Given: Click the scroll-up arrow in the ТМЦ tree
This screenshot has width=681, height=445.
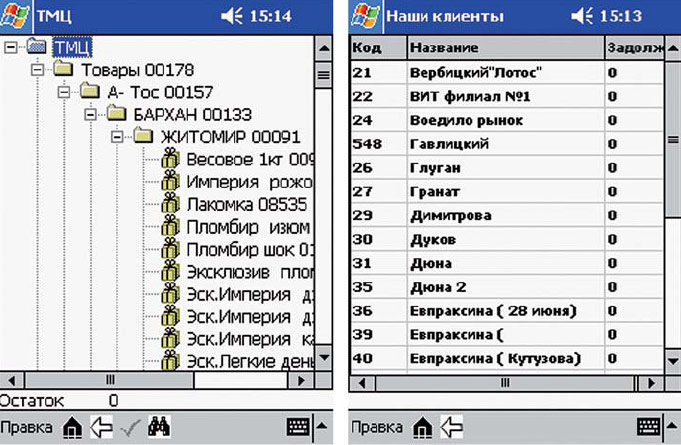Looking at the screenshot, I should click(x=323, y=48).
